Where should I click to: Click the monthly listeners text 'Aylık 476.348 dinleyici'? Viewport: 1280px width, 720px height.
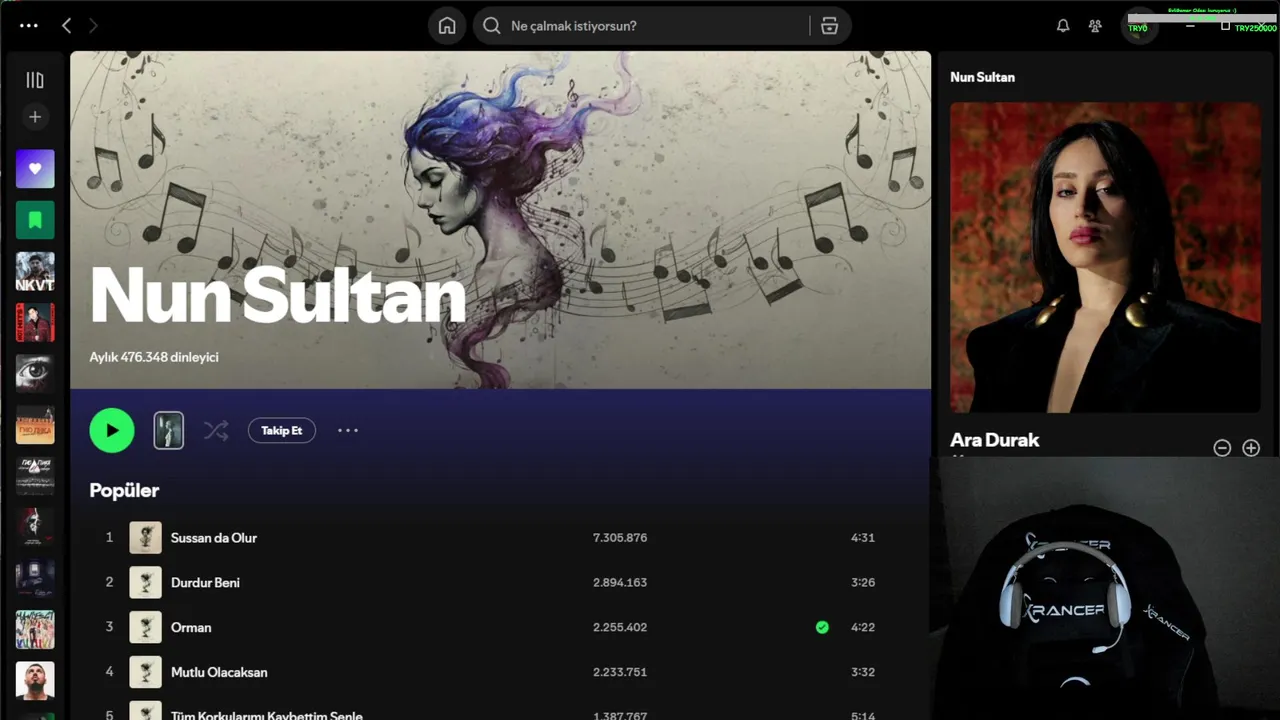coord(154,357)
